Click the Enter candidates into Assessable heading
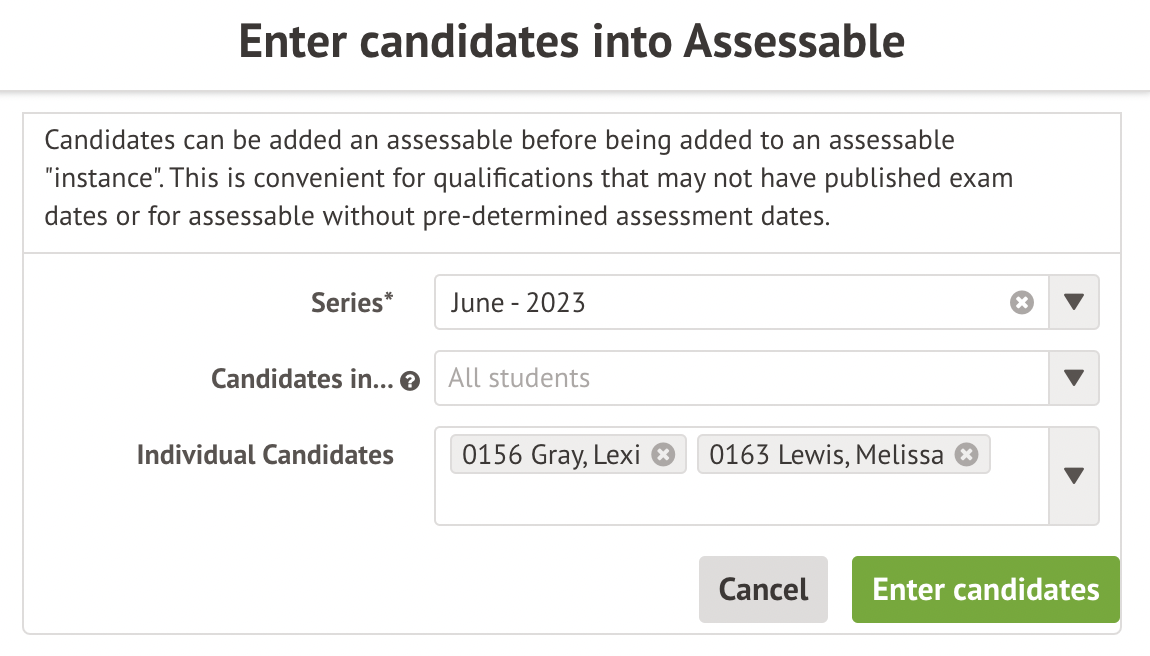The image size is (1150, 656). tap(572, 42)
